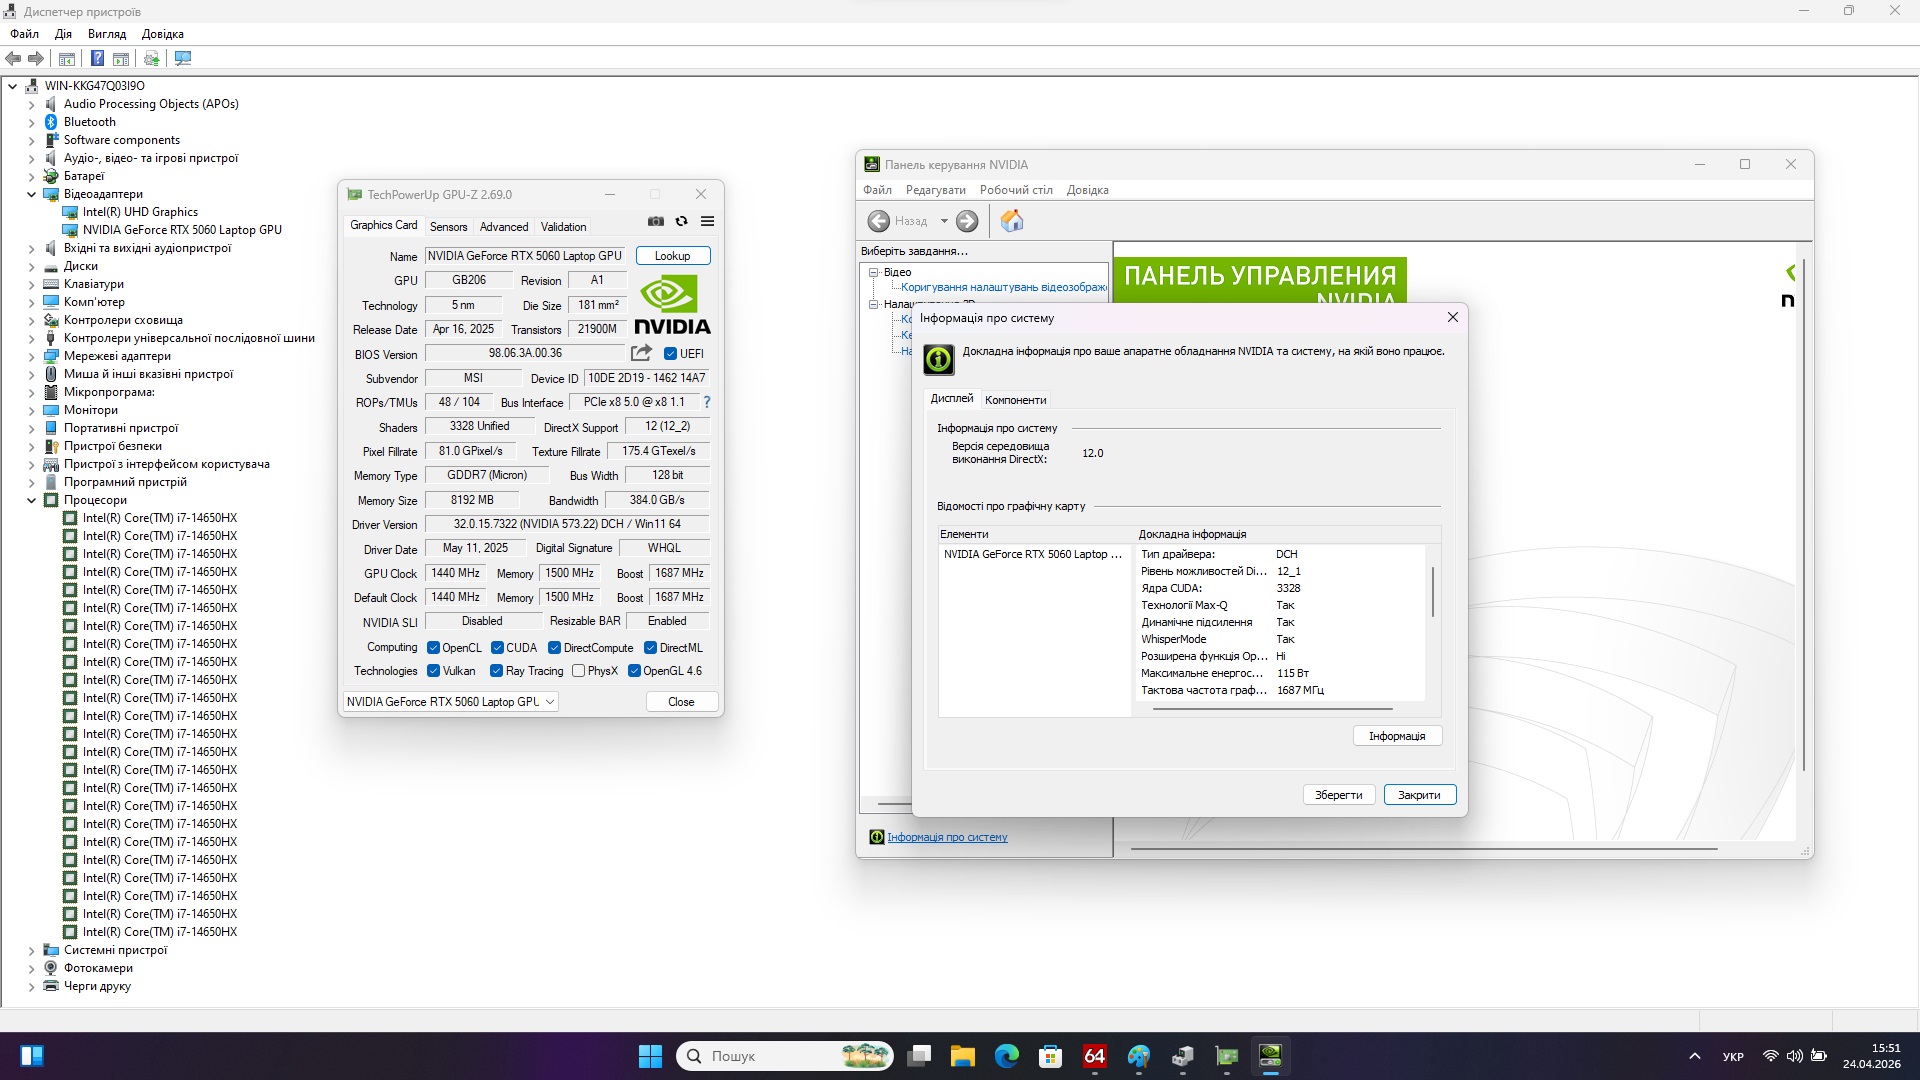The width and height of the screenshot is (1920, 1080).
Task: Enable the PhysX checkbox
Action: click(x=579, y=671)
